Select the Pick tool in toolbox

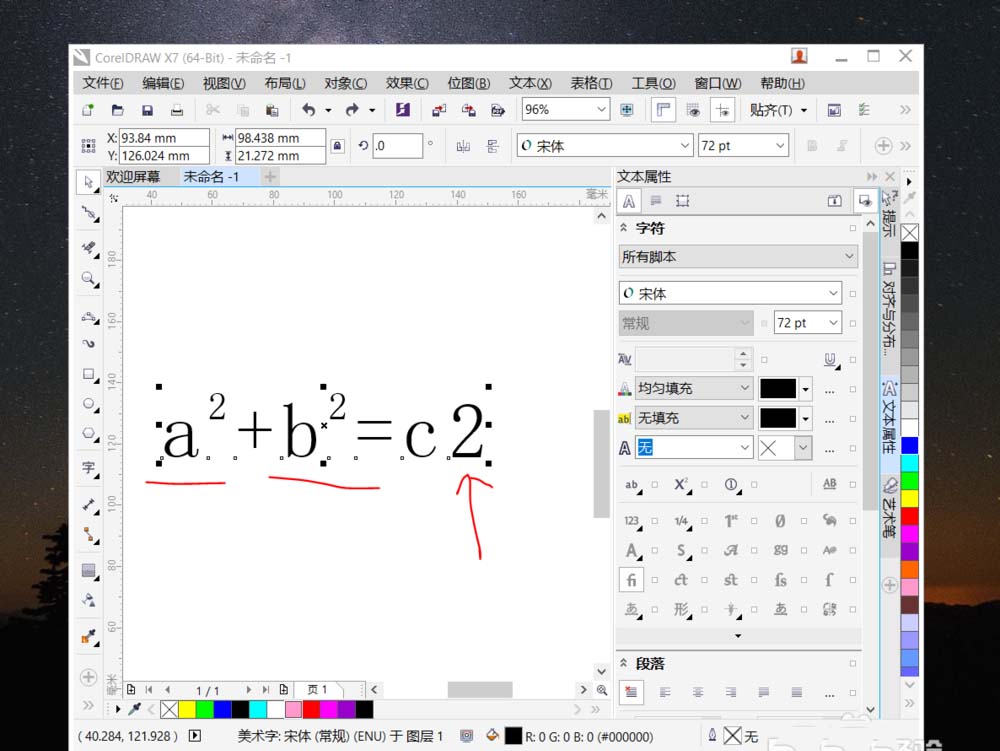[x=89, y=182]
